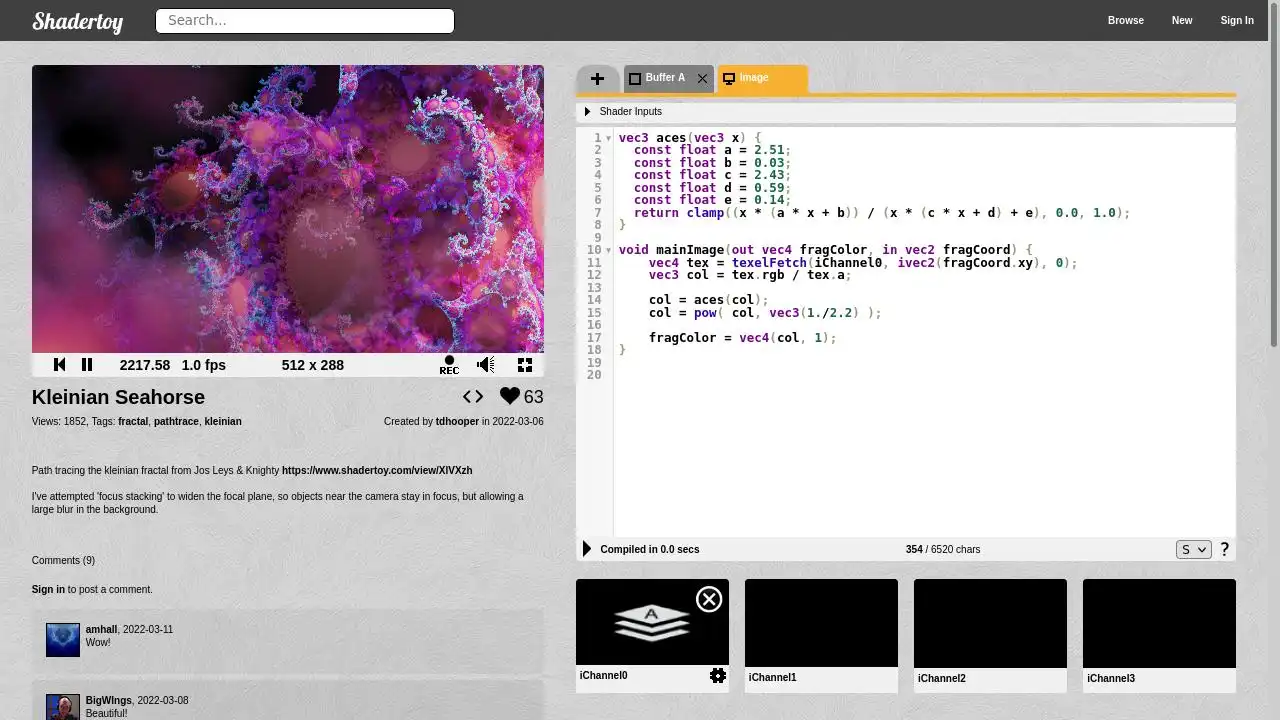Fold the mainImage function at line 10
Viewport: 1280px width, 720px height.
pyautogui.click(x=608, y=250)
